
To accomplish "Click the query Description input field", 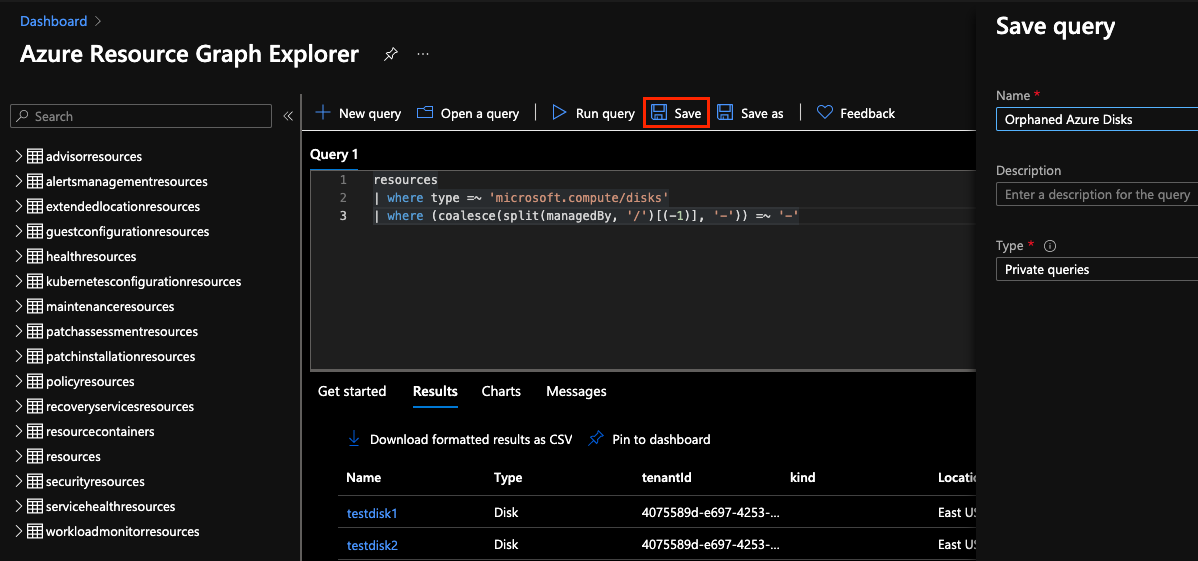I will click(x=1097, y=194).
